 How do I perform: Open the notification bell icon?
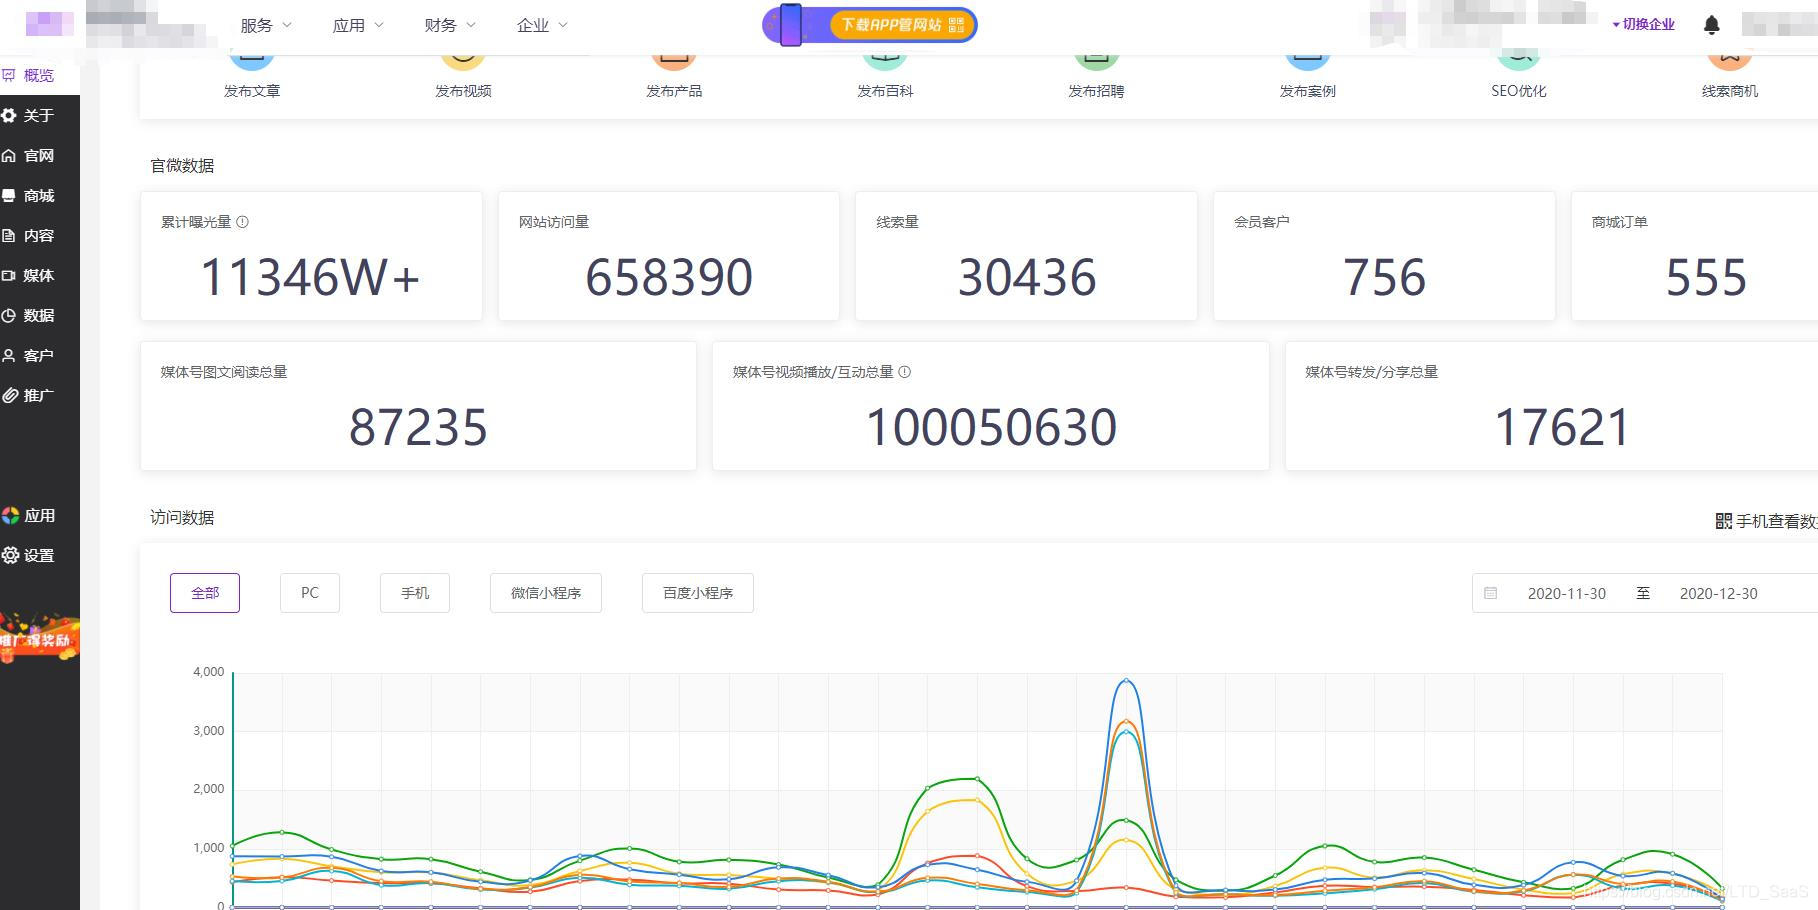coord(1711,25)
